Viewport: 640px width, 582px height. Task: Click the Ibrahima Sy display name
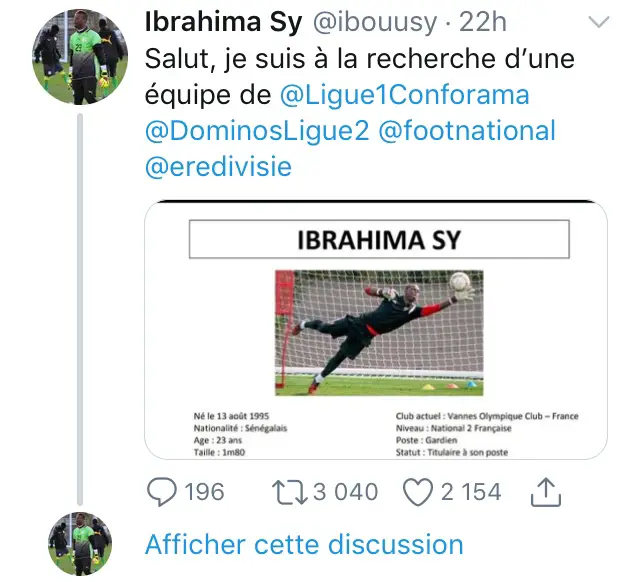[224, 22]
